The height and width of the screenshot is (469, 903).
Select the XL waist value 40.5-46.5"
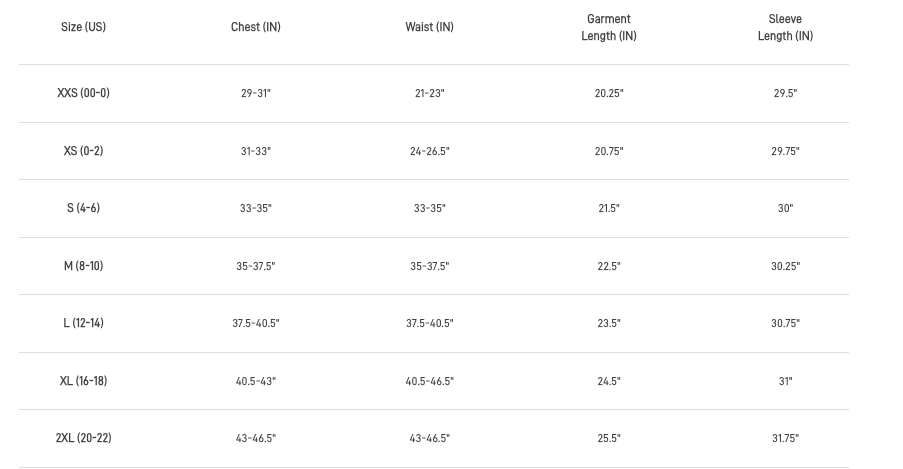click(429, 381)
